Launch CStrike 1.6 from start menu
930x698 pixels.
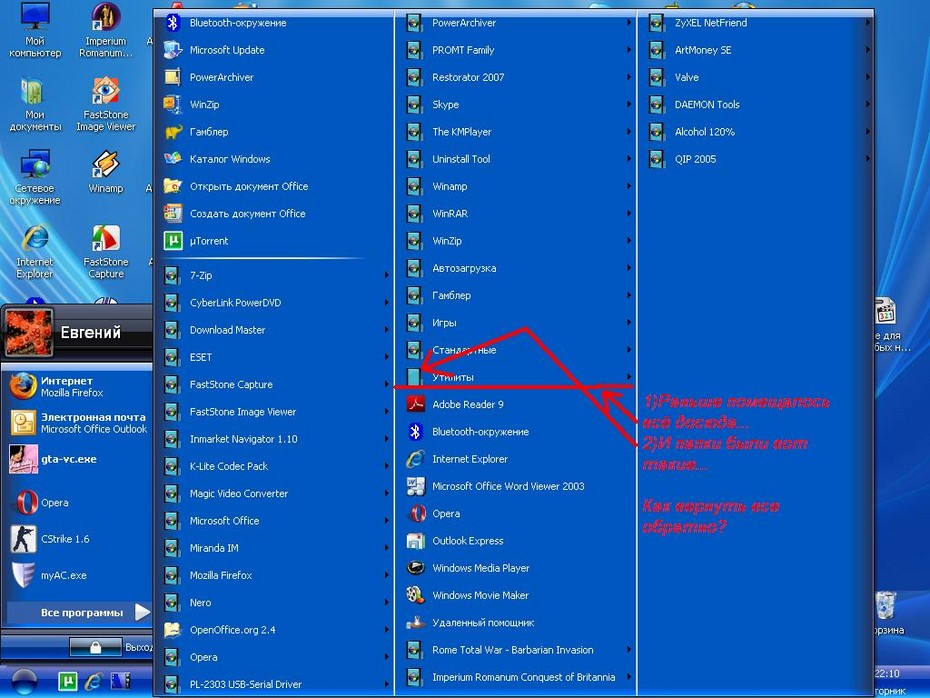77,539
